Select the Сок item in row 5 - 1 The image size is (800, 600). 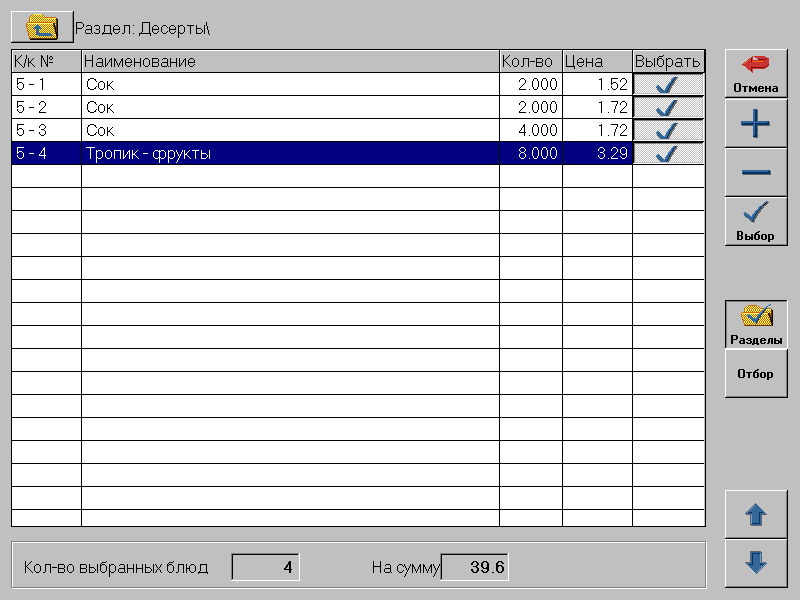pos(290,84)
